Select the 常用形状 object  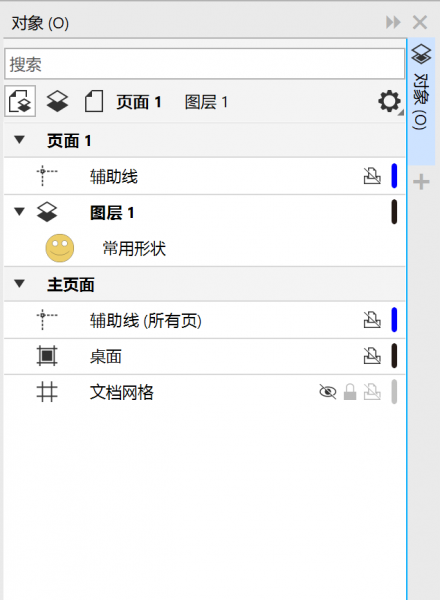134,249
